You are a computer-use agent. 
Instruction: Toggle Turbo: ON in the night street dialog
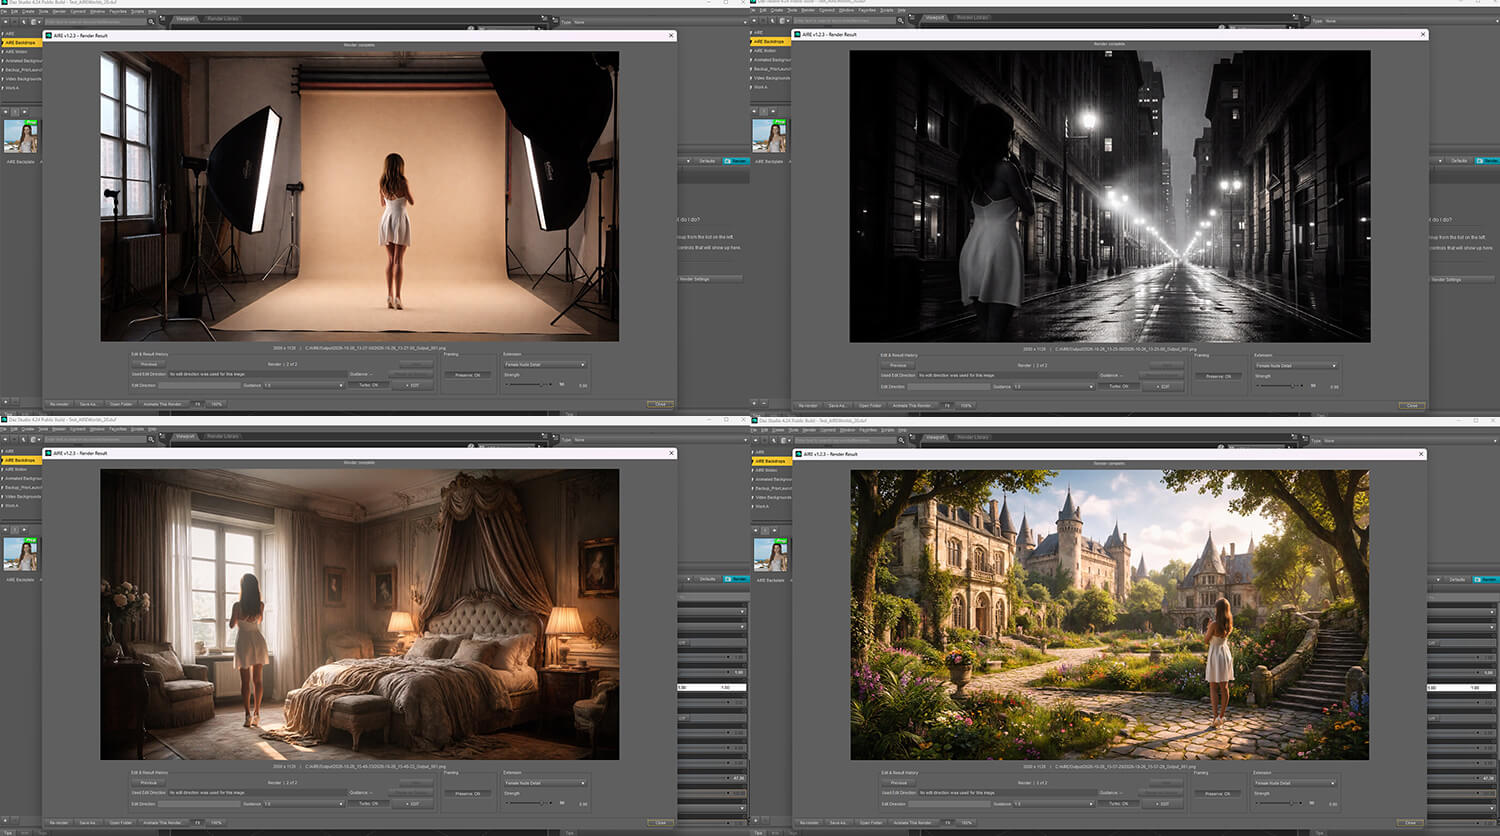tap(1118, 386)
